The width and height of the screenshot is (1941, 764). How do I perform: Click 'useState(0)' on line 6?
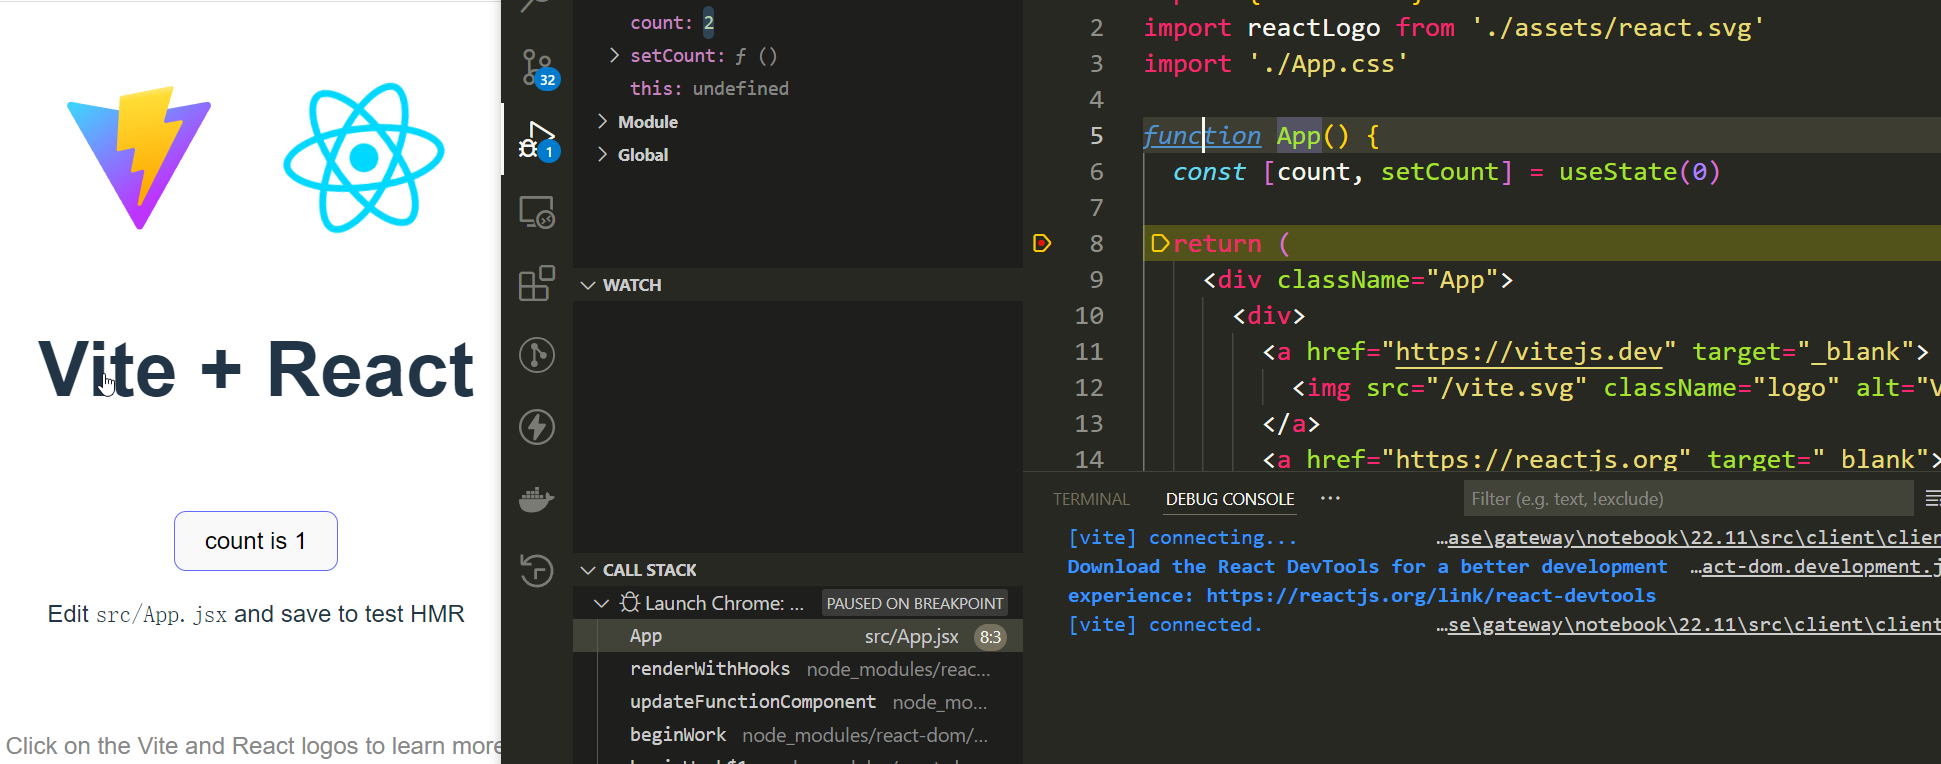[x=1639, y=172]
